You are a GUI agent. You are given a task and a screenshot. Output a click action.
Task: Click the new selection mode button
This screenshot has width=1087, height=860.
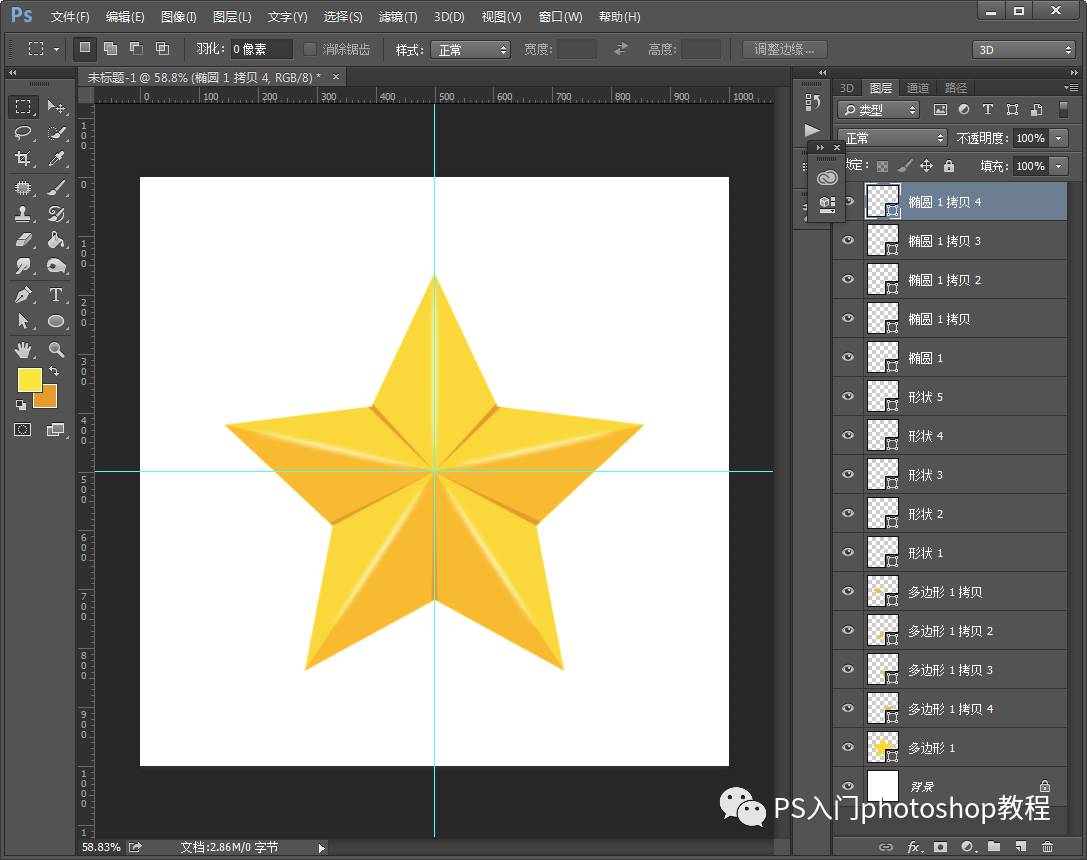tap(85, 48)
